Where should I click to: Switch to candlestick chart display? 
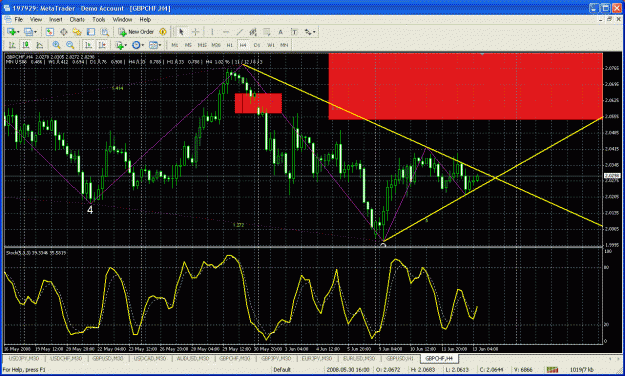click(x=26, y=45)
